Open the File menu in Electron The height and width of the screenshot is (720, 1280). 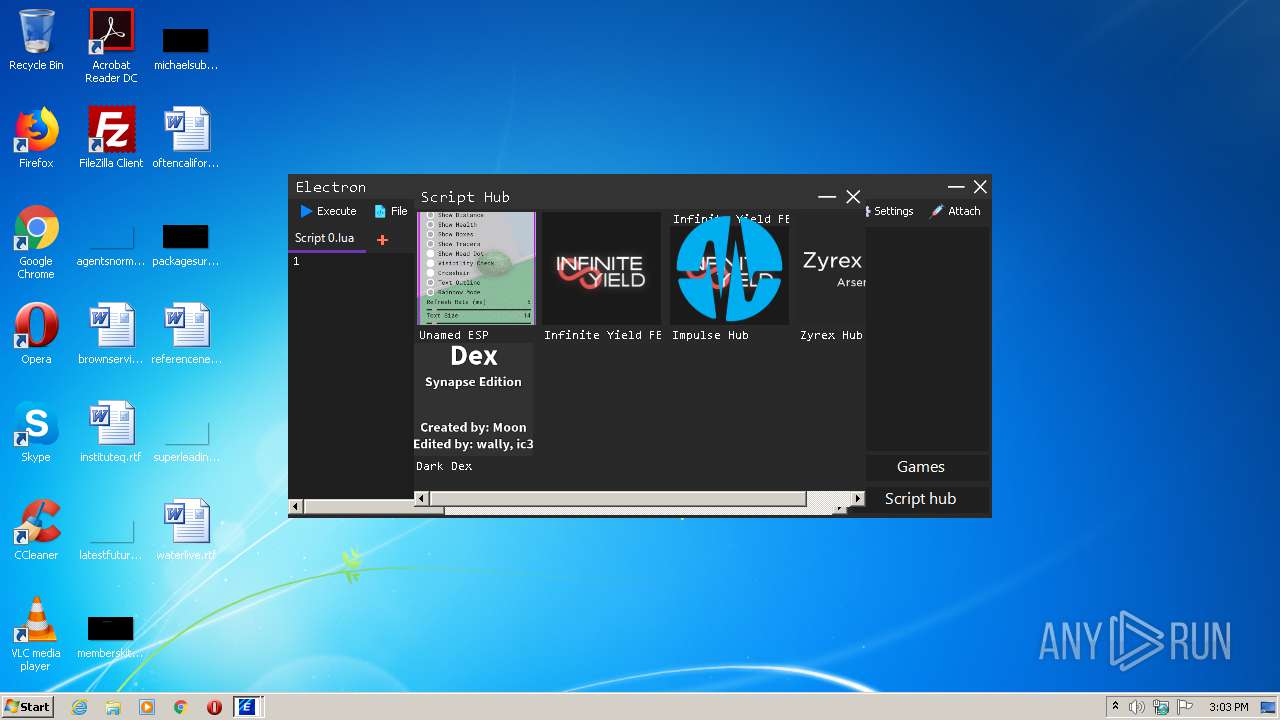[x=391, y=211]
